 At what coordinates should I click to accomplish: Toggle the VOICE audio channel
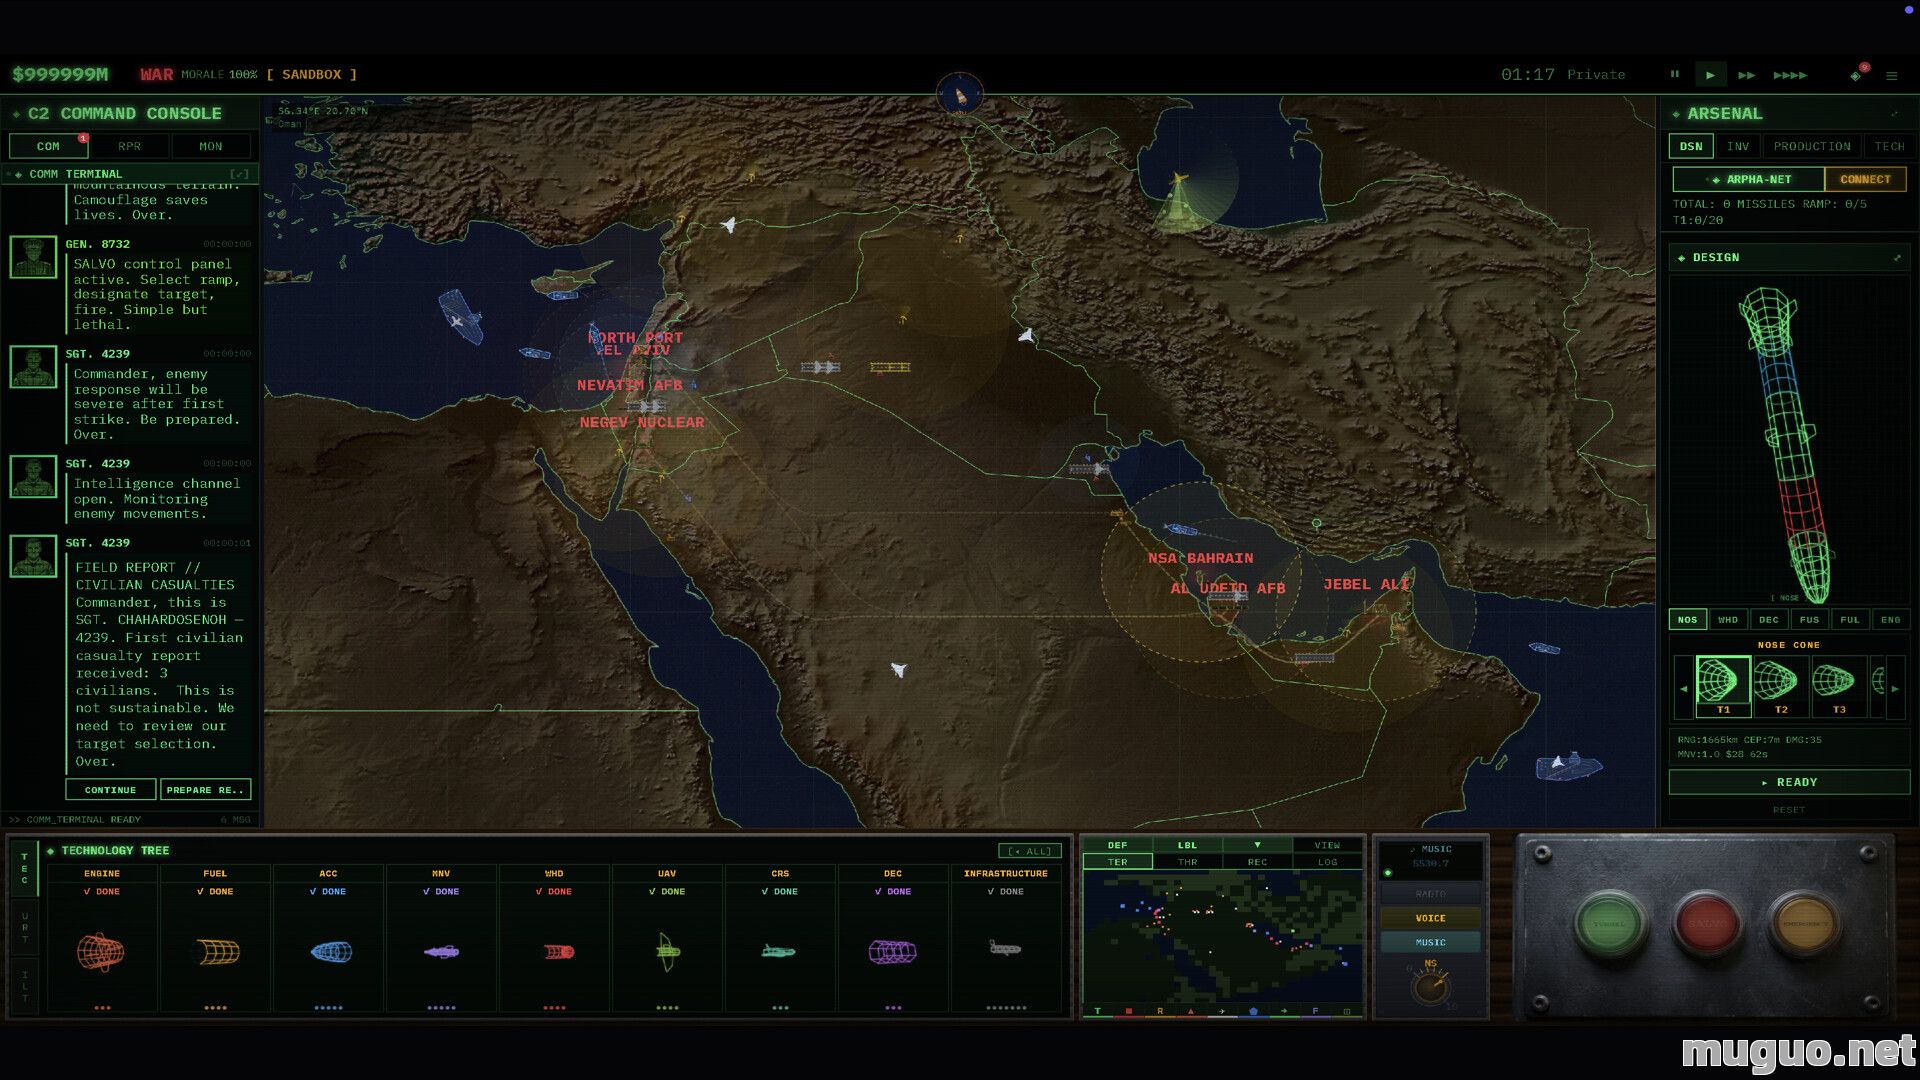(x=1430, y=918)
